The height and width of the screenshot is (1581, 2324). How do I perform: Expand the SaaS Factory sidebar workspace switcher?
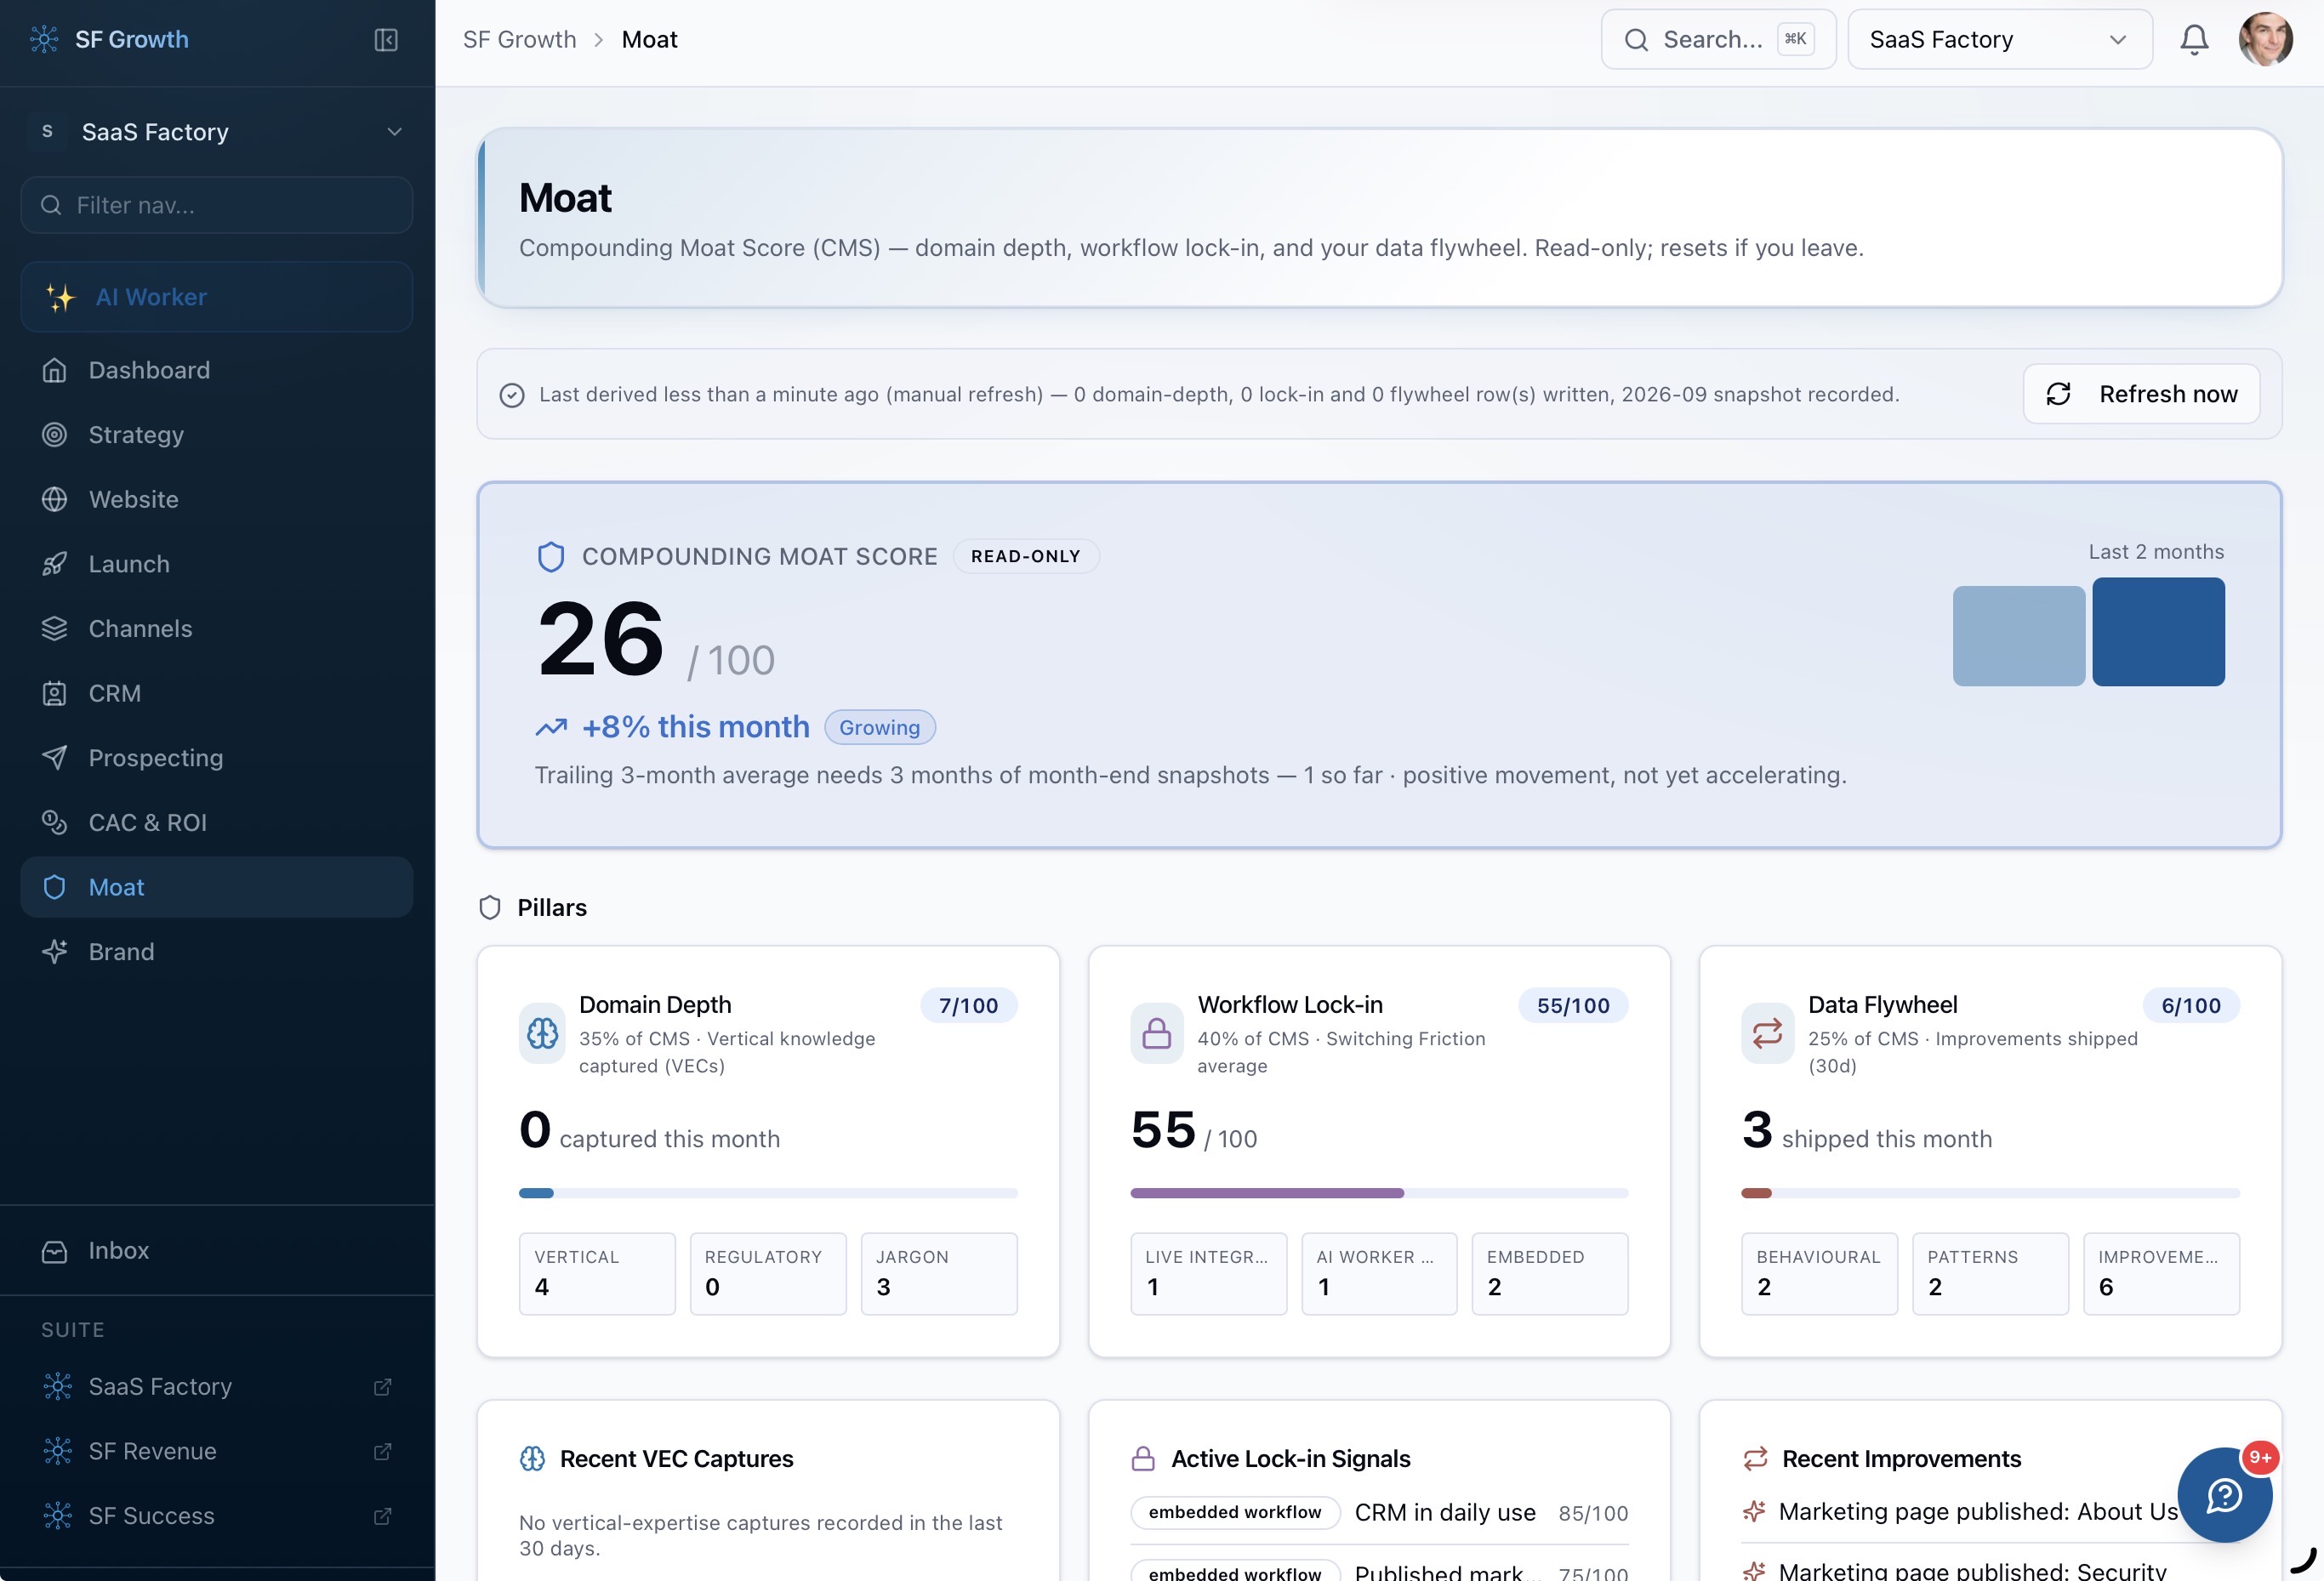[x=217, y=132]
